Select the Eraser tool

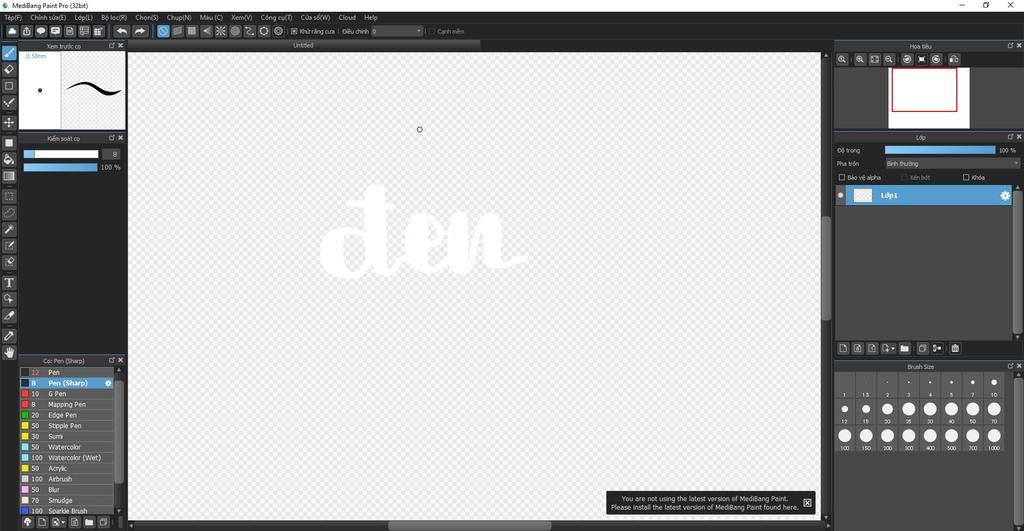[9, 69]
